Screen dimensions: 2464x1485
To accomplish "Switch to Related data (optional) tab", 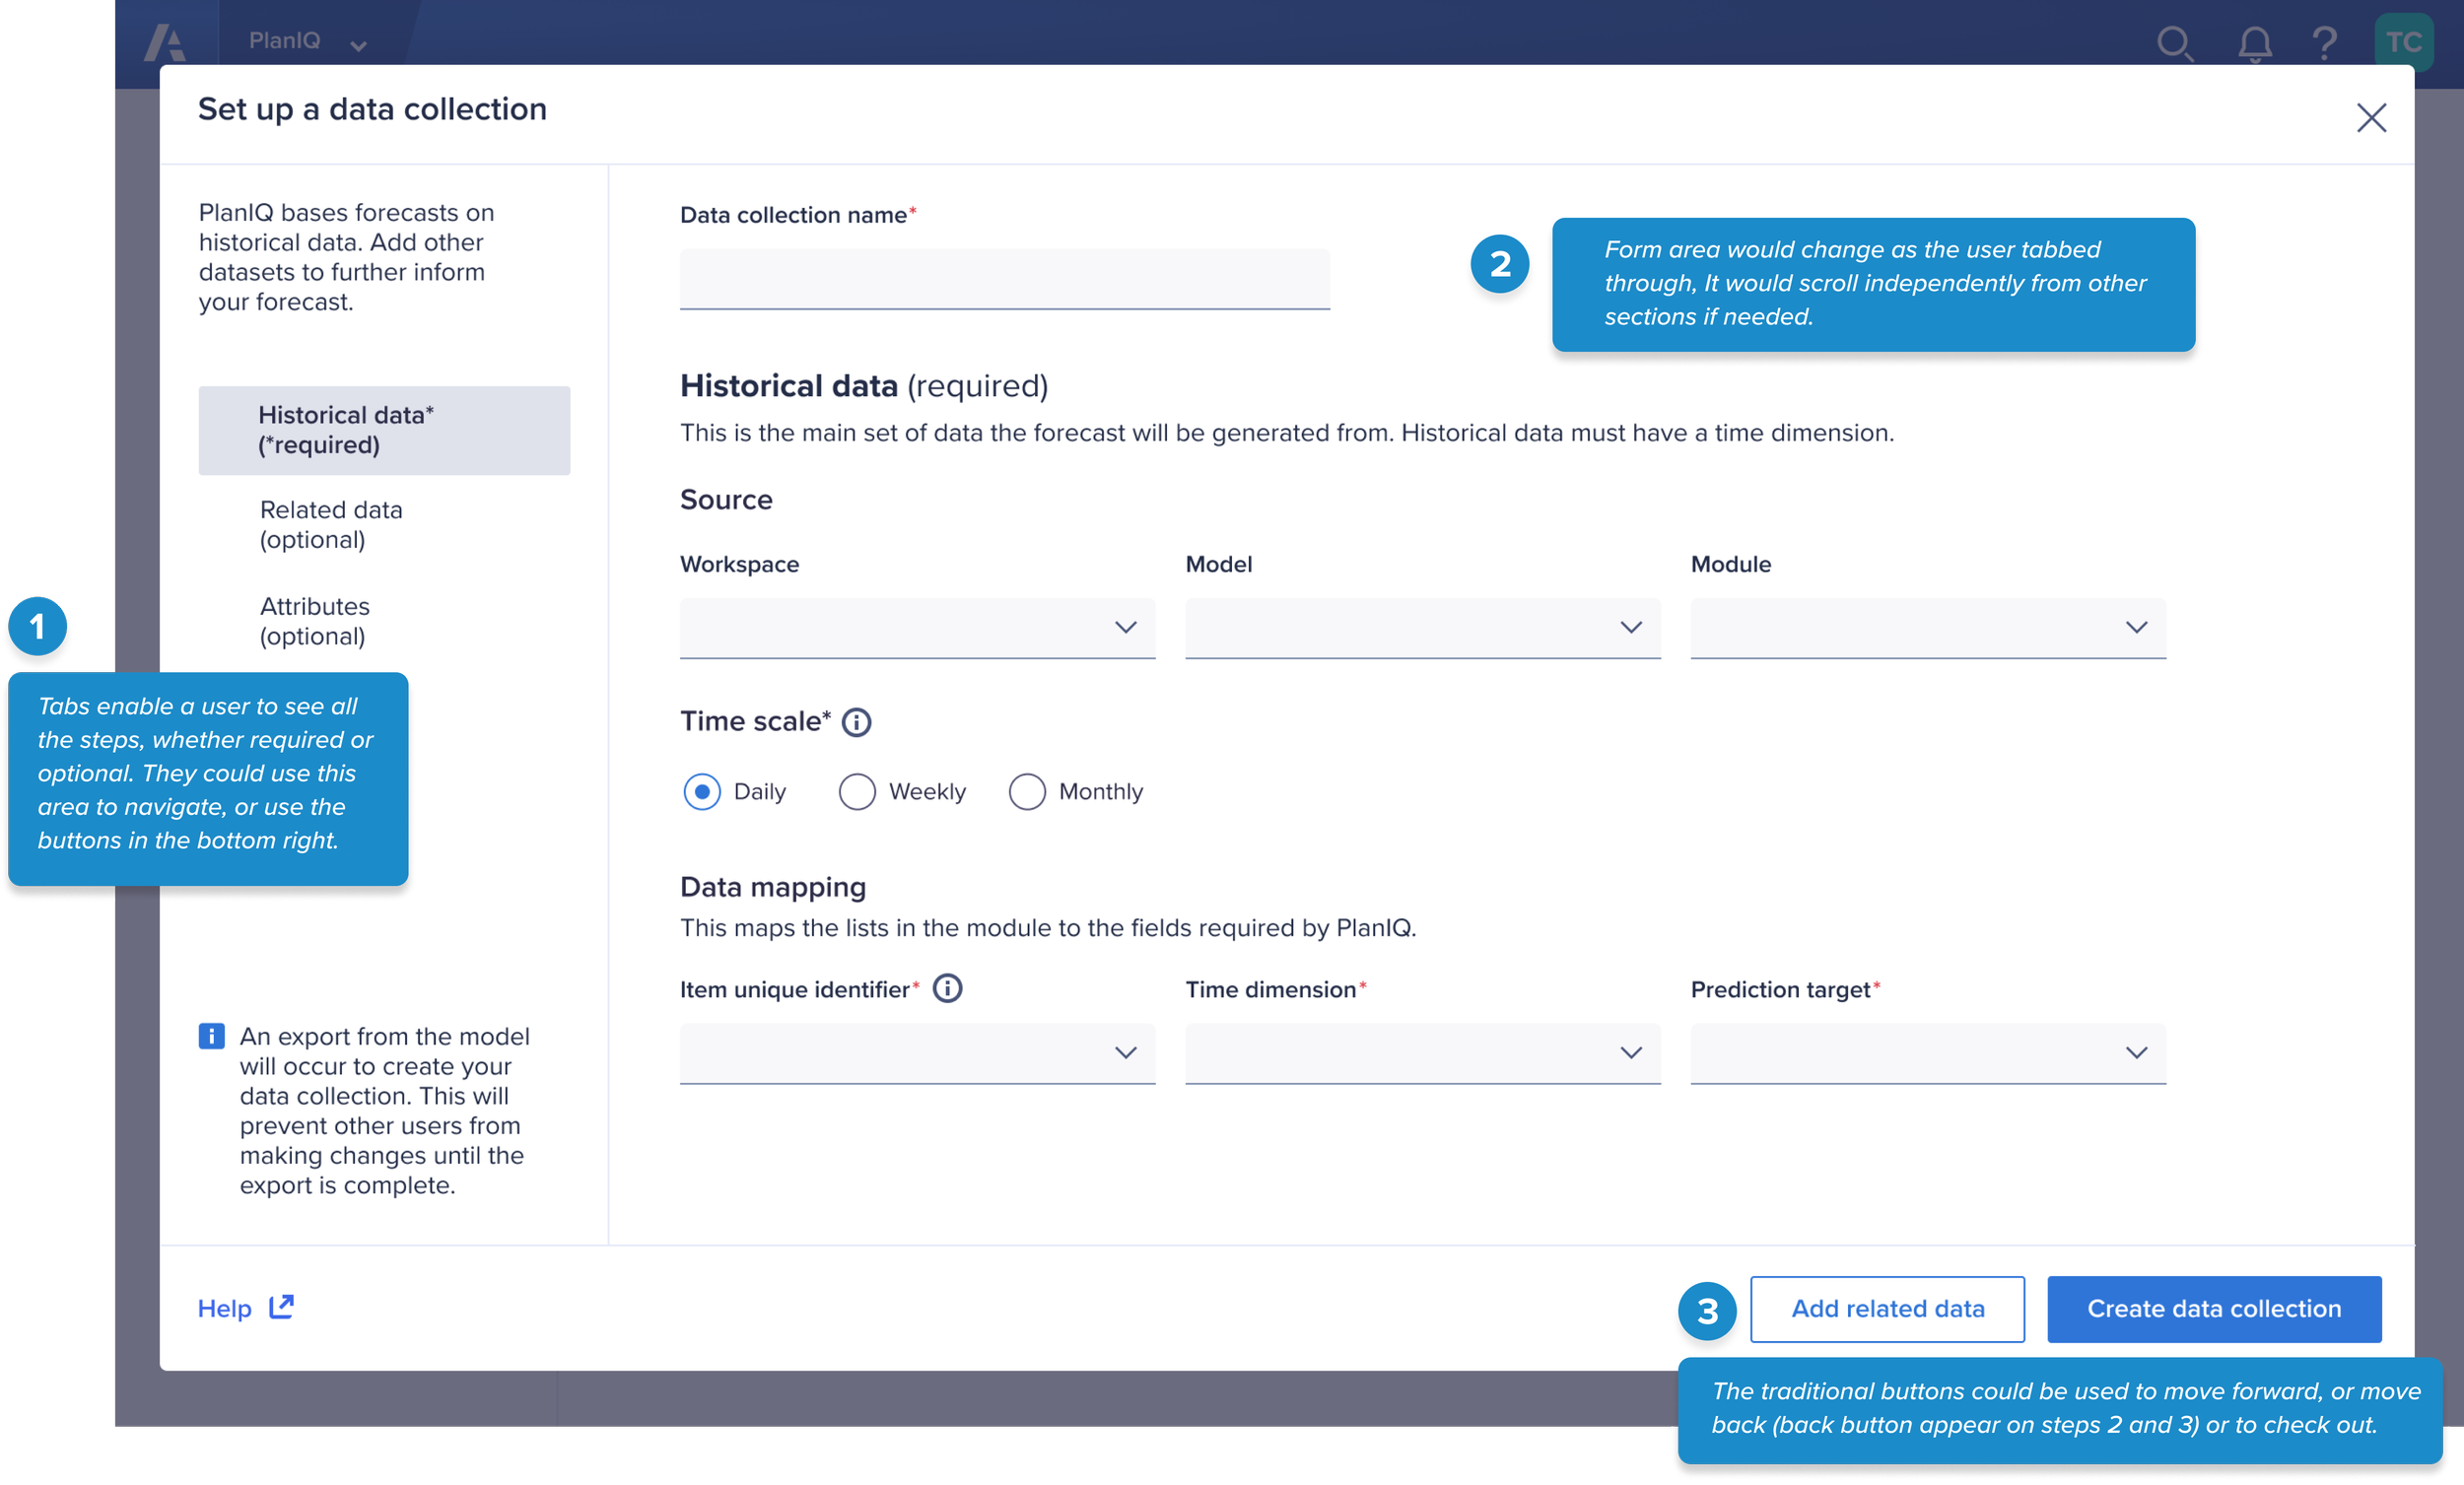I will (x=331, y=525).
